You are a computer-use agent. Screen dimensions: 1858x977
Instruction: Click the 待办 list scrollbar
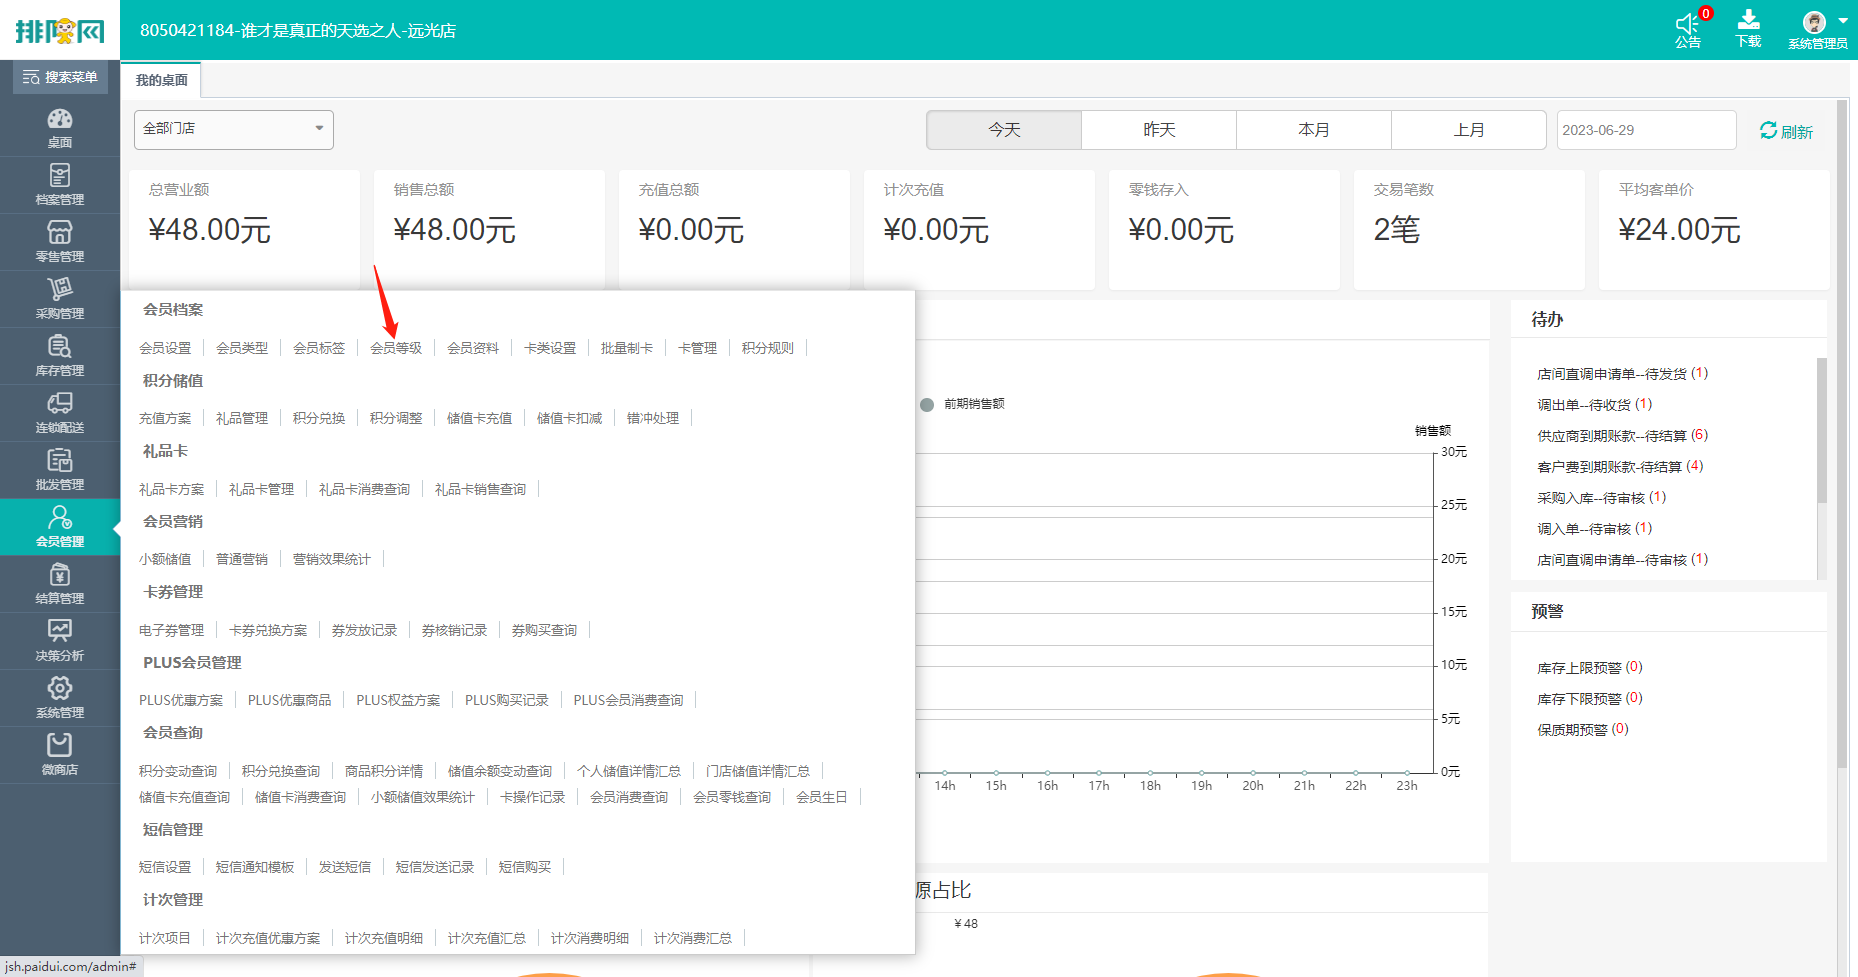(1822, 430)
